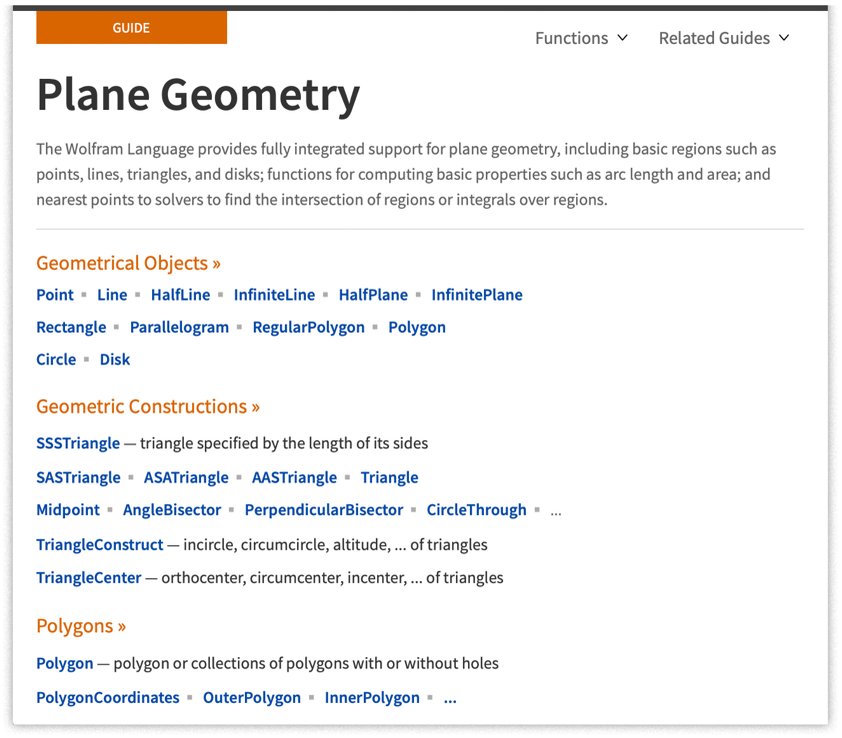Viewport: 842px width, 738px height.
Task: View the SSSTriangle documentation
Action: click(x=78, y=443)
